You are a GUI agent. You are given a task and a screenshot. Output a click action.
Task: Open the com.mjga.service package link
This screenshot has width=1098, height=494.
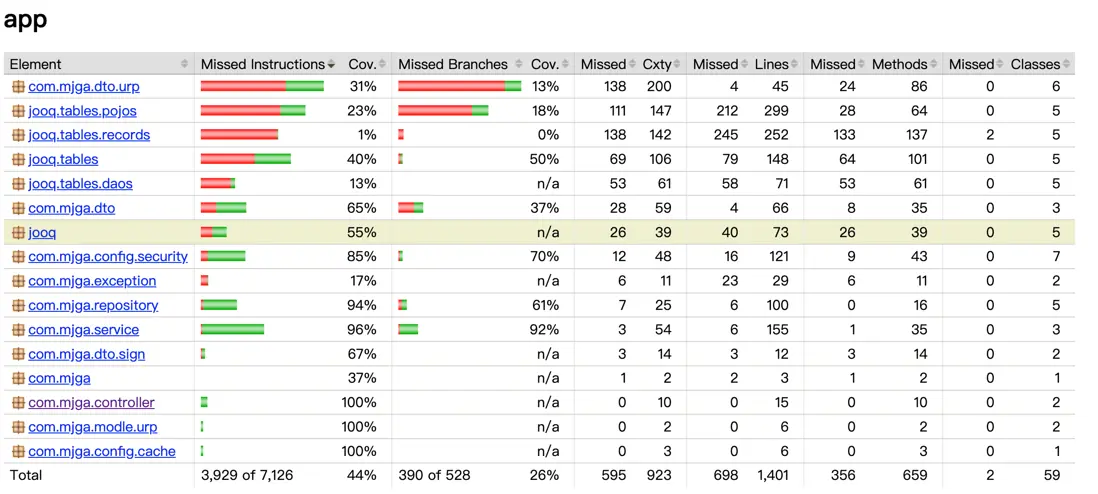pos(83,330)
